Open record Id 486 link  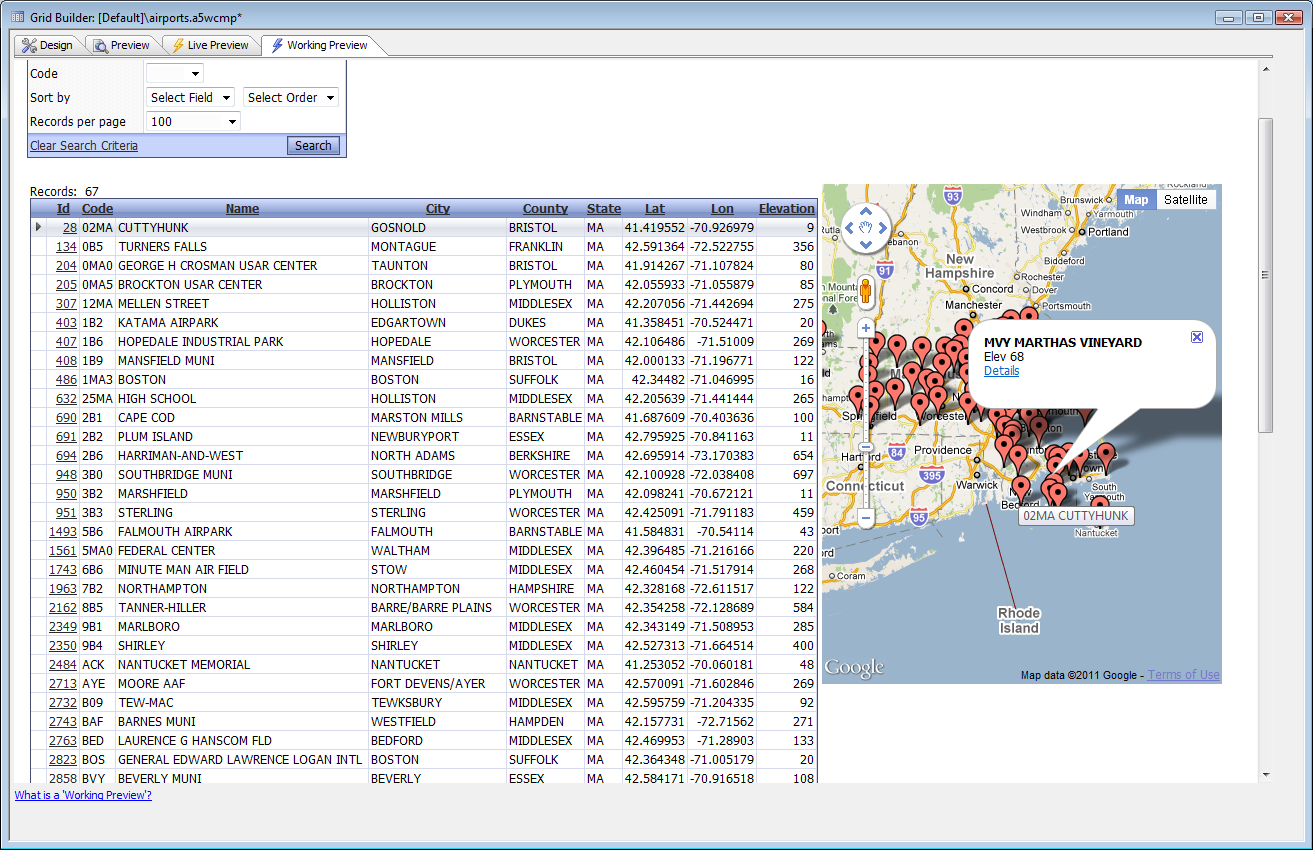point(66,380)
